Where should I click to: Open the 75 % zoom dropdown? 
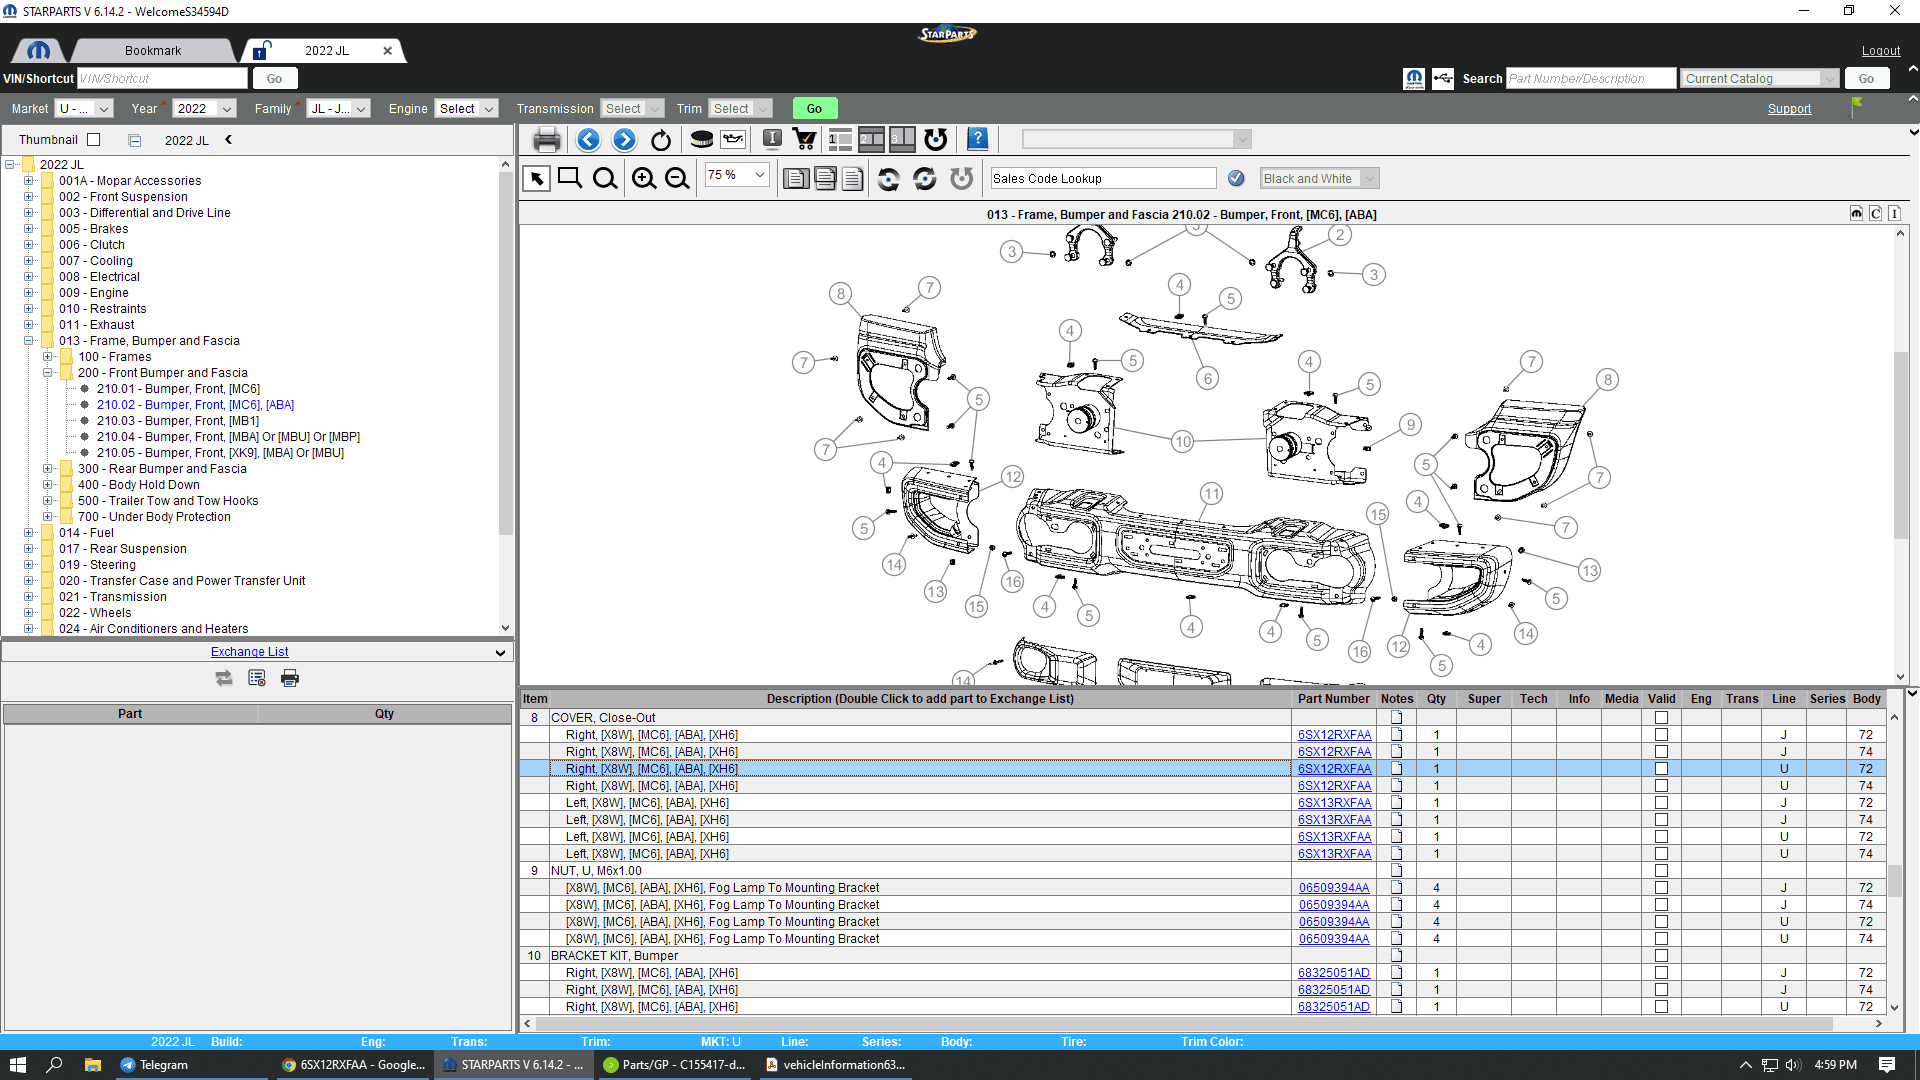click(737, 175)
